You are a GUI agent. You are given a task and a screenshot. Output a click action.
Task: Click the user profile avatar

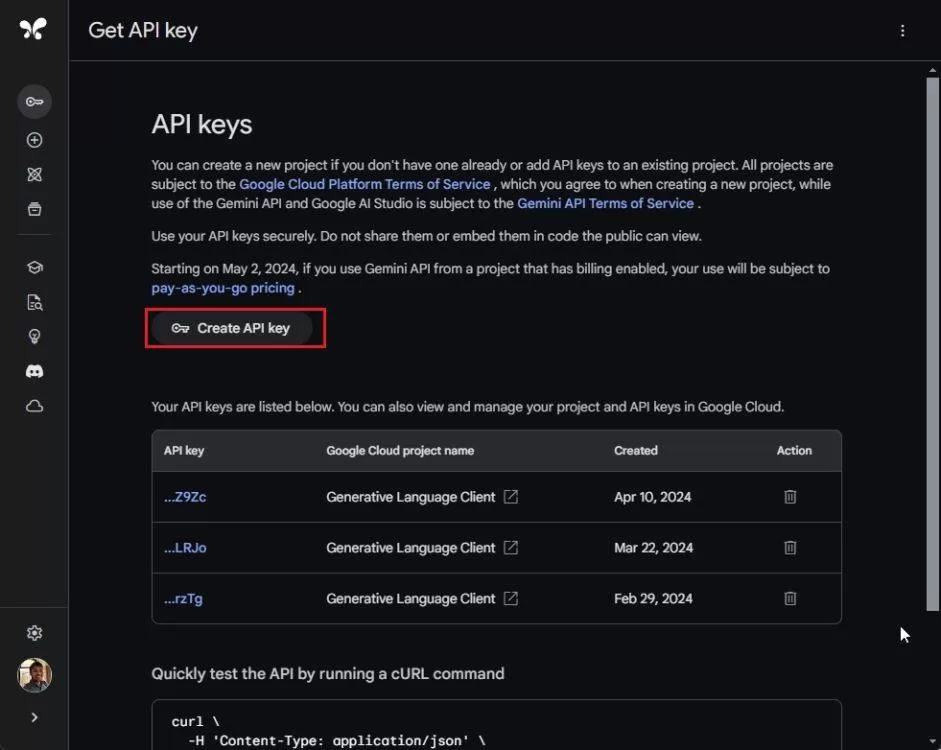[x=34, y=675]
